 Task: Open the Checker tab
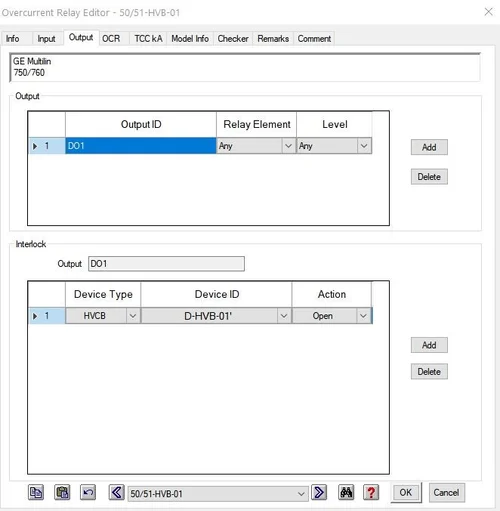233,39
